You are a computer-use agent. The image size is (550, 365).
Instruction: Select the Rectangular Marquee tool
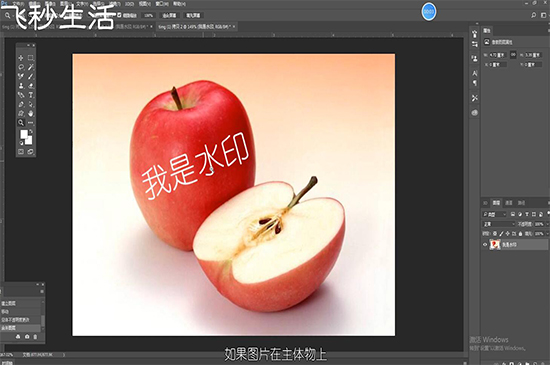click(x=31, y=58)
